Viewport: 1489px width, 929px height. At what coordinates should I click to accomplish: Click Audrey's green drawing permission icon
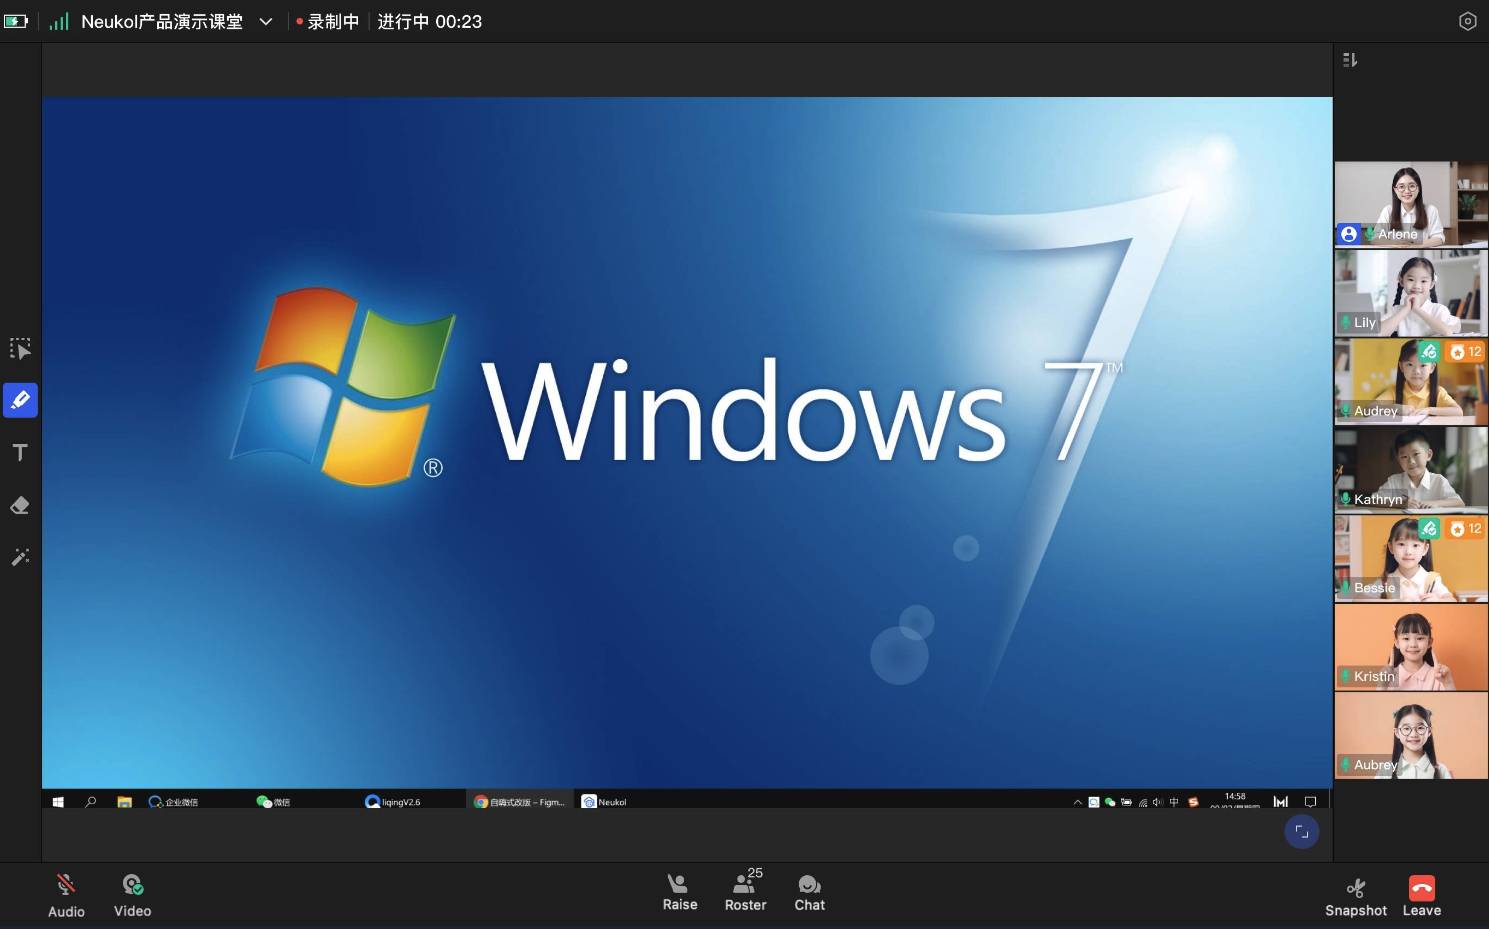(1429, 351)
